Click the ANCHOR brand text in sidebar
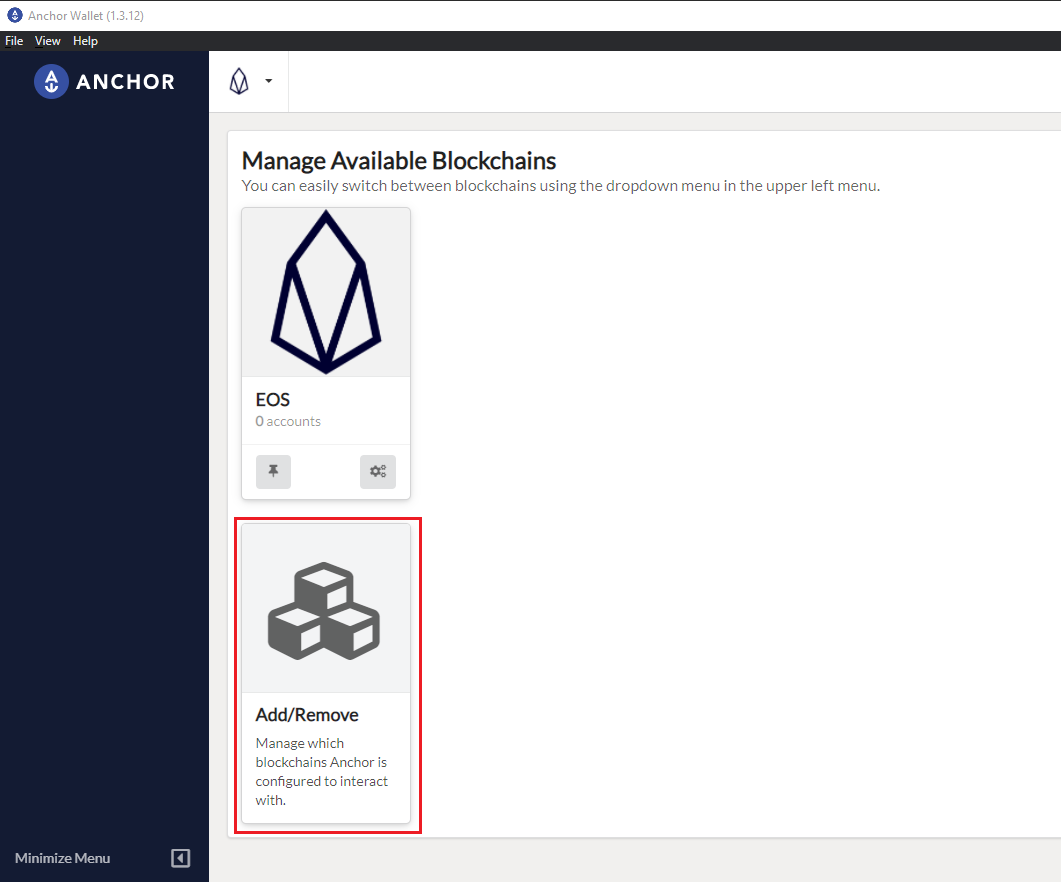Screen dimensions: 1061x882 (x=126, y=82)
